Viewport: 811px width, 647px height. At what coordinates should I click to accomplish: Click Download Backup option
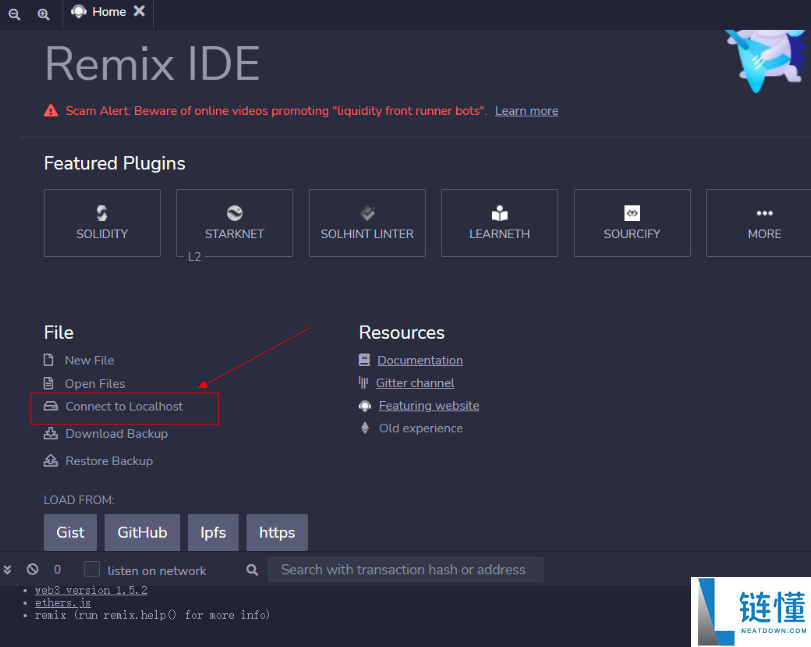[x=116, y=434]
